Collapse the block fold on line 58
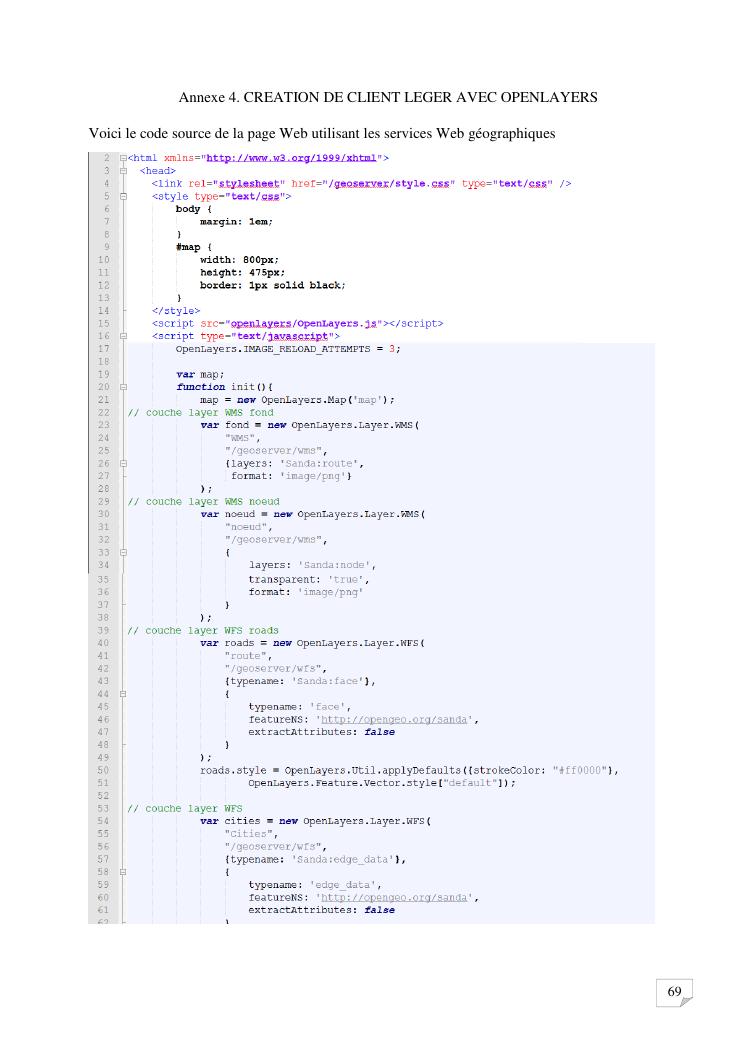Screen dimensions: 745x1053 (x=123, y=871)
